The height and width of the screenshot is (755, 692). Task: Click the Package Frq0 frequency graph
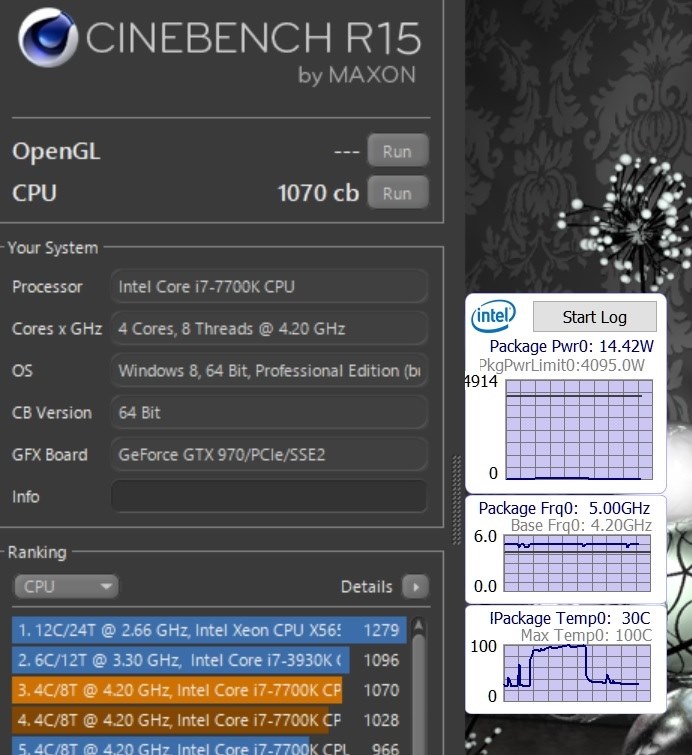click(x=577, y=563)
